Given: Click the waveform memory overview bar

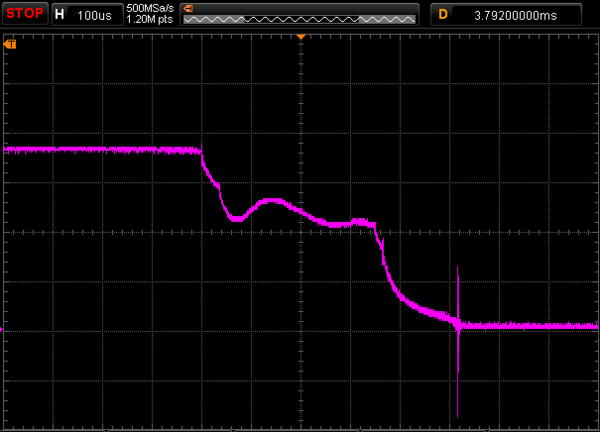Looking at the screenshot, I should coord(299,20).
